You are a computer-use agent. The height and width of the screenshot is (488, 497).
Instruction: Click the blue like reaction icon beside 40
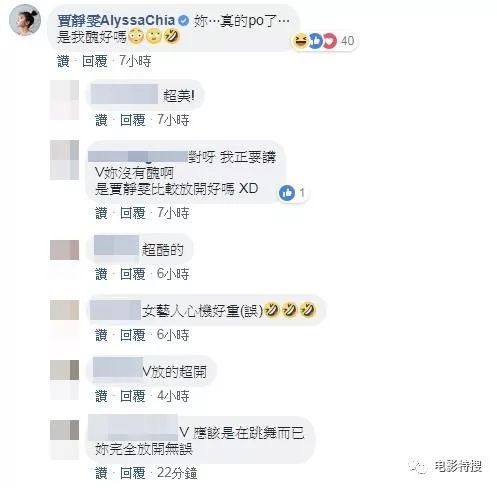coord(315,41)
